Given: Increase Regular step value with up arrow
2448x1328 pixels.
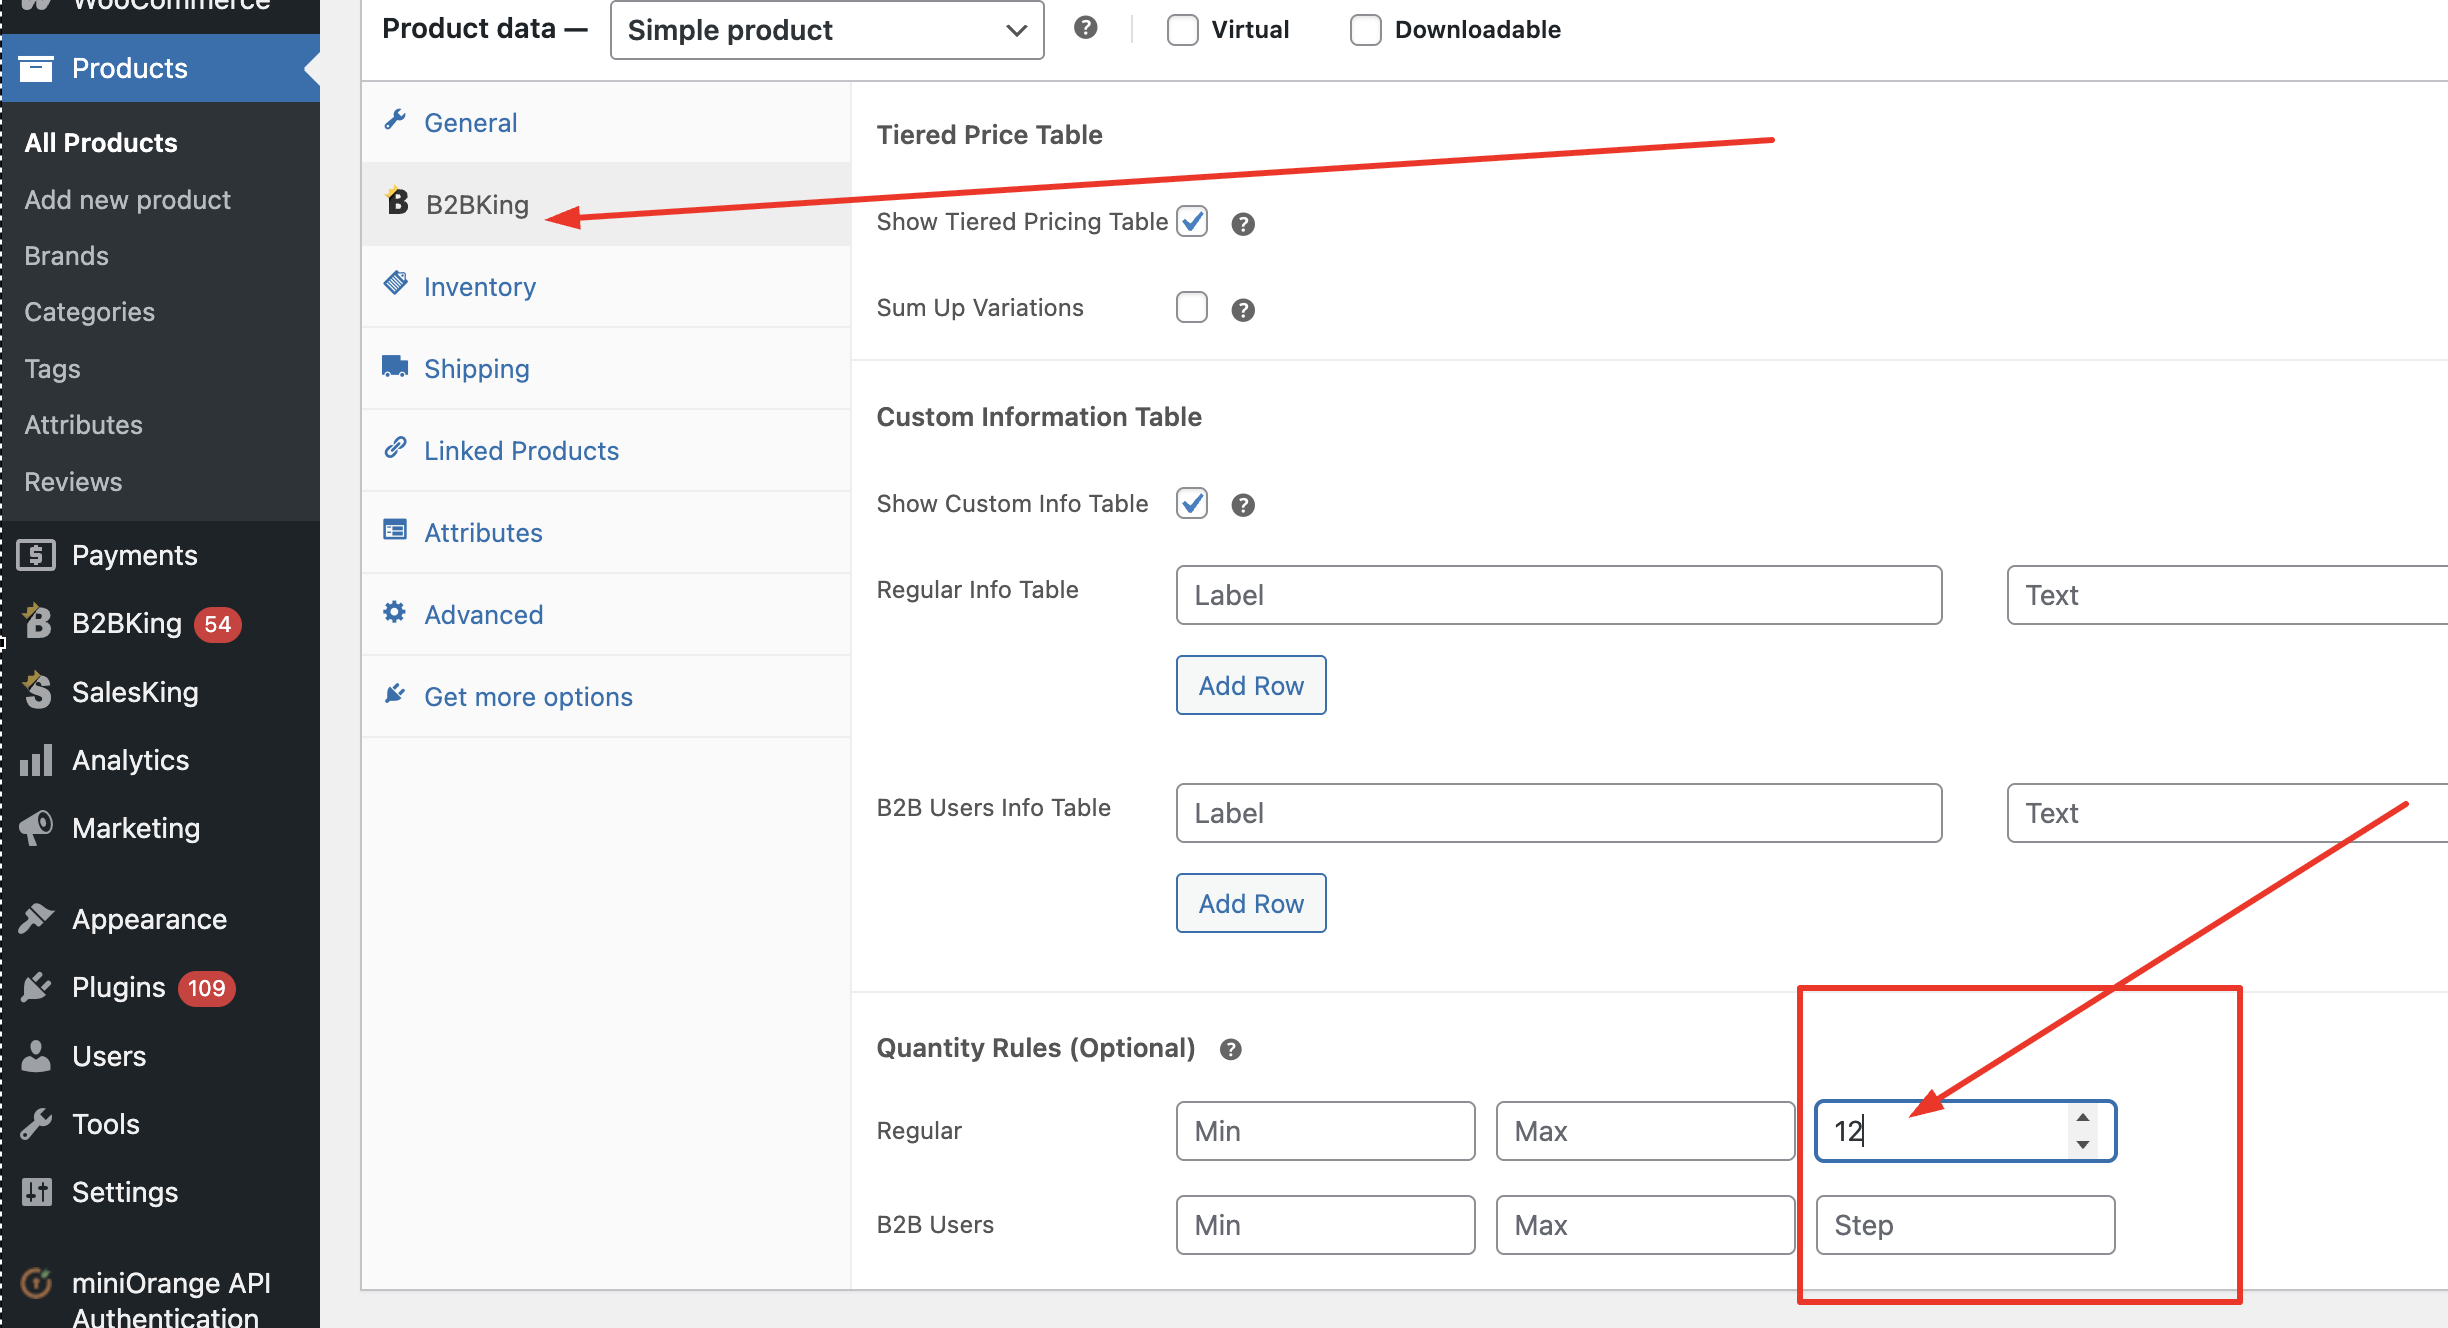Looking at the screenshot, I should pyautogui.click(x=2083, y=1118).
